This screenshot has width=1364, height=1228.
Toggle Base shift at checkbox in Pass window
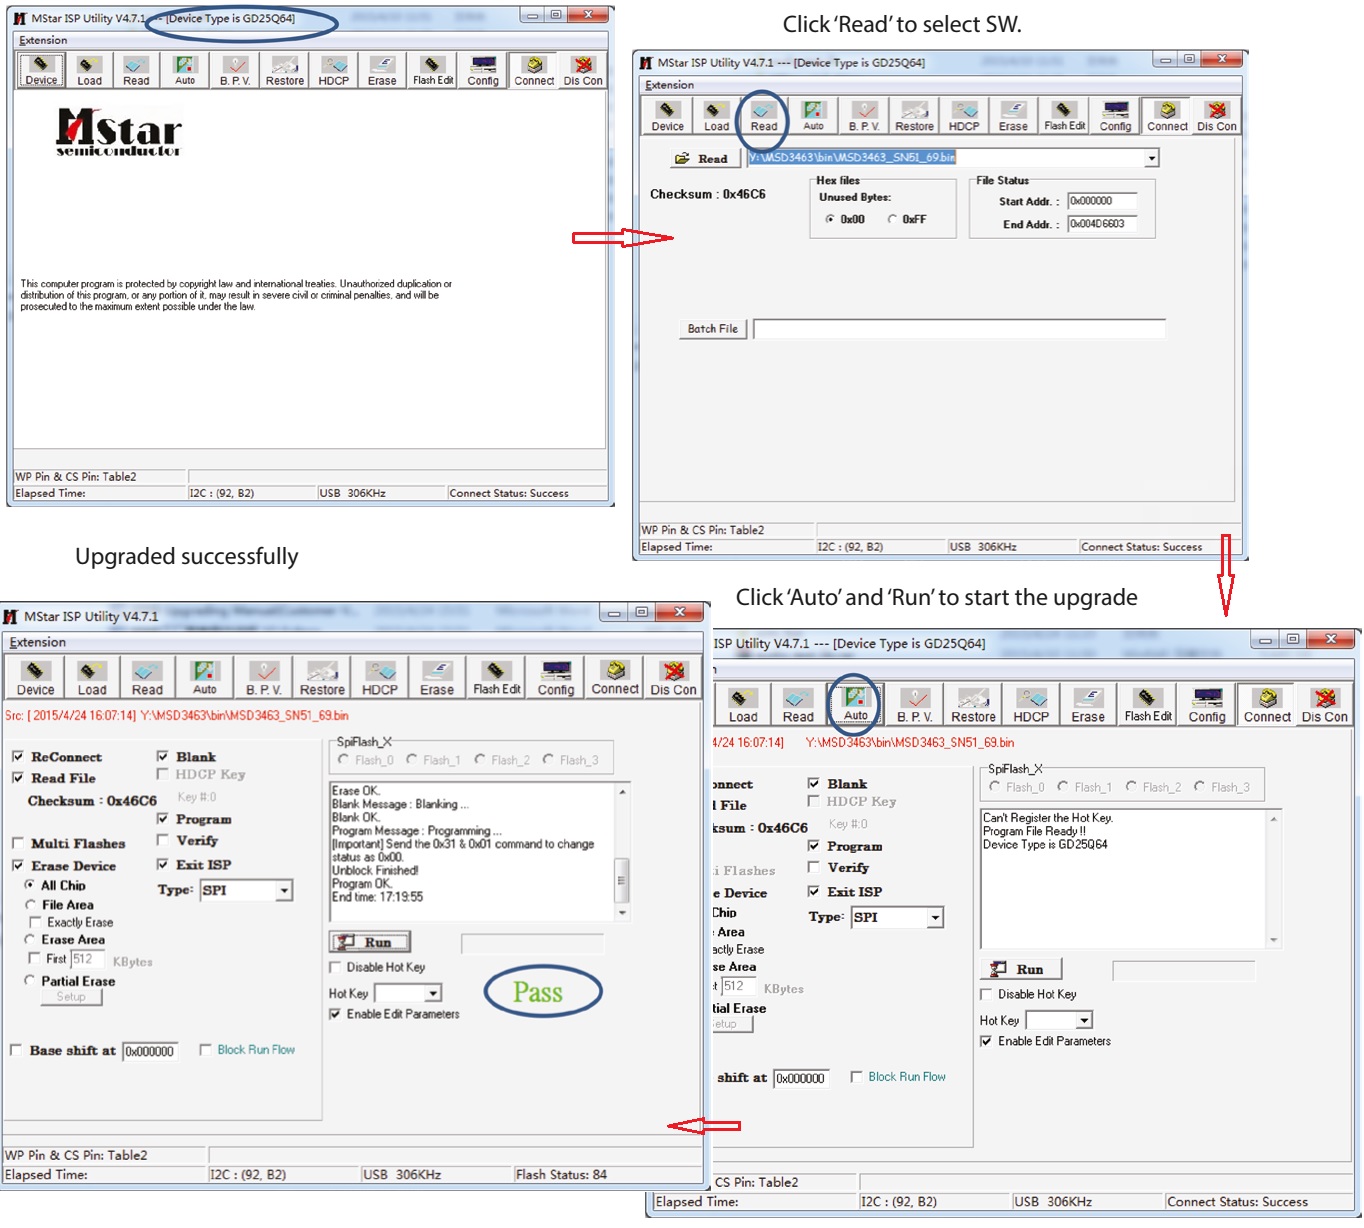(x=16, y=1050)
